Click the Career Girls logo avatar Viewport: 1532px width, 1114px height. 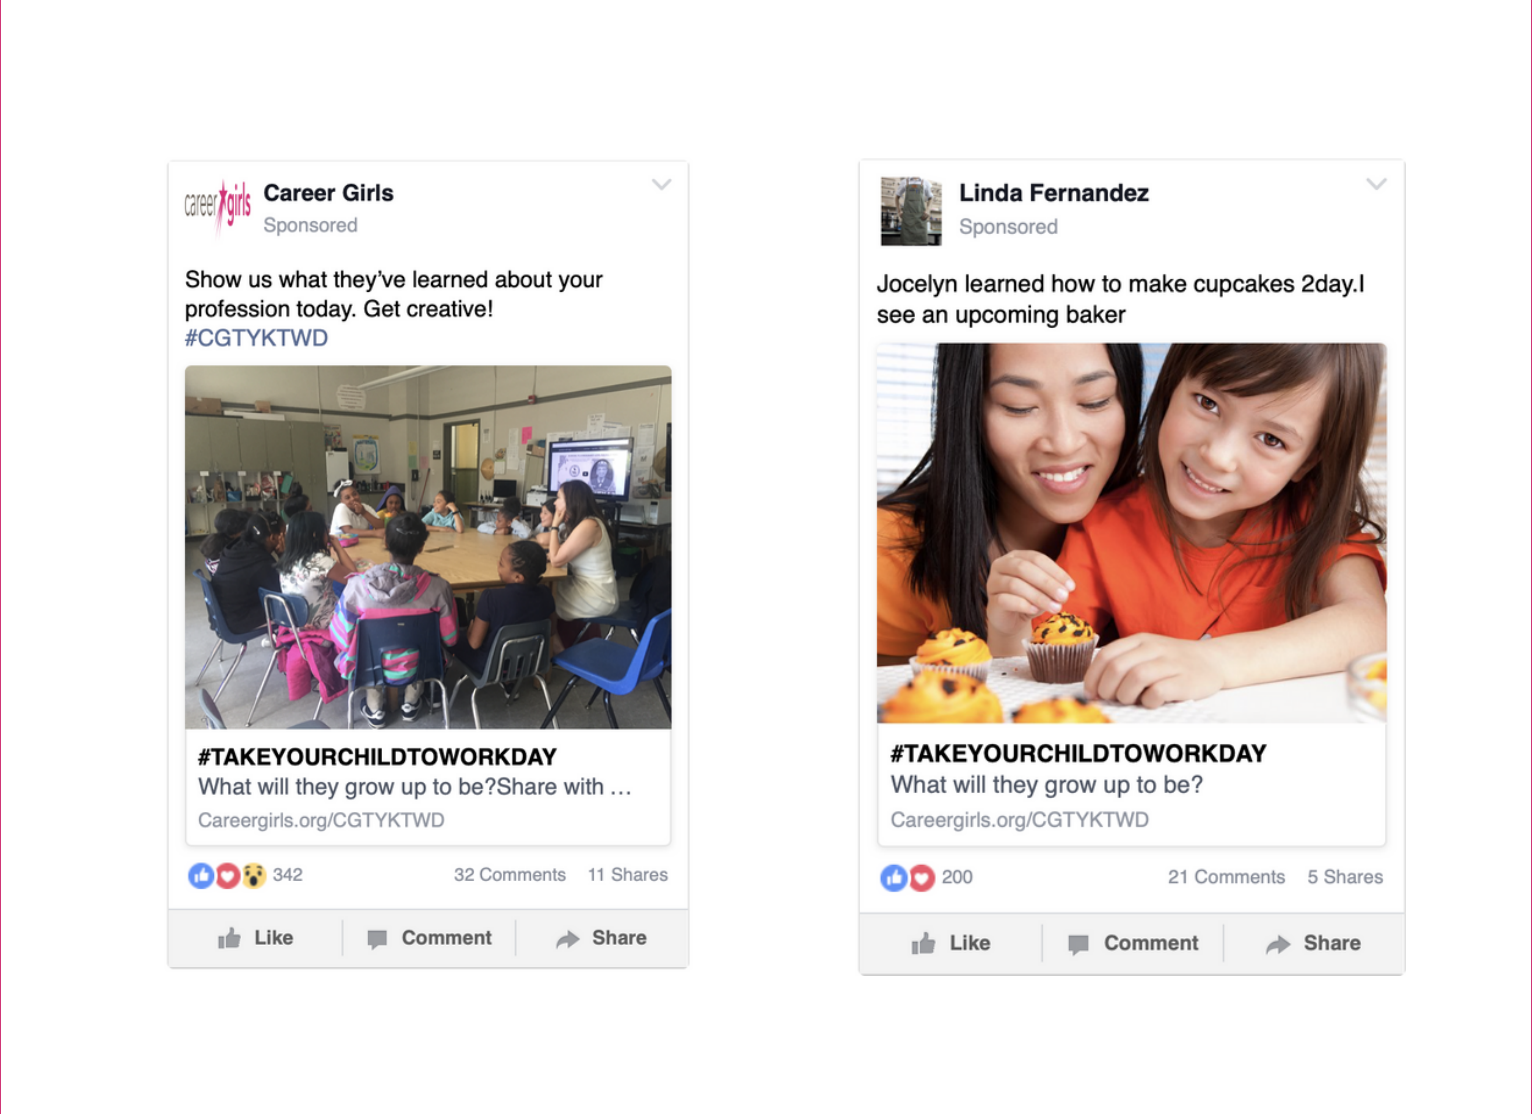(x=218, y=207)
